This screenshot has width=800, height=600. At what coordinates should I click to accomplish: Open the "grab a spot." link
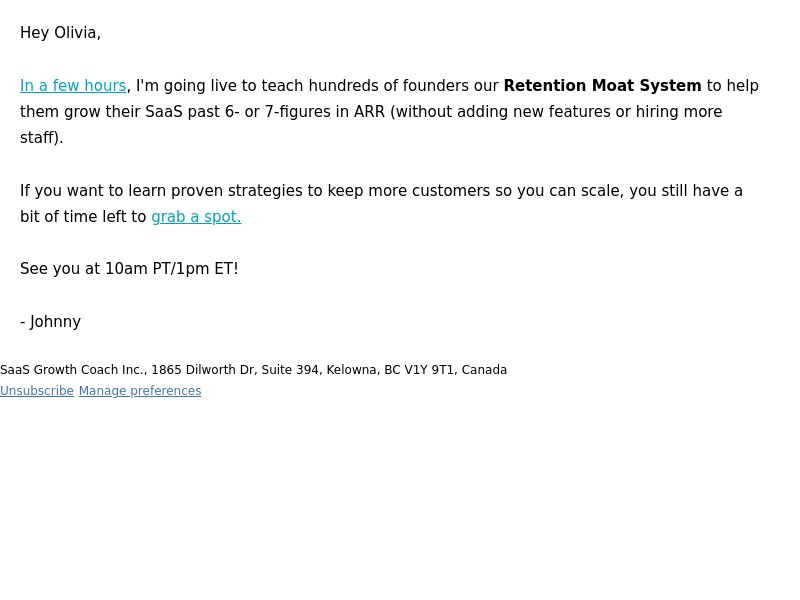[x=196, y=217]
